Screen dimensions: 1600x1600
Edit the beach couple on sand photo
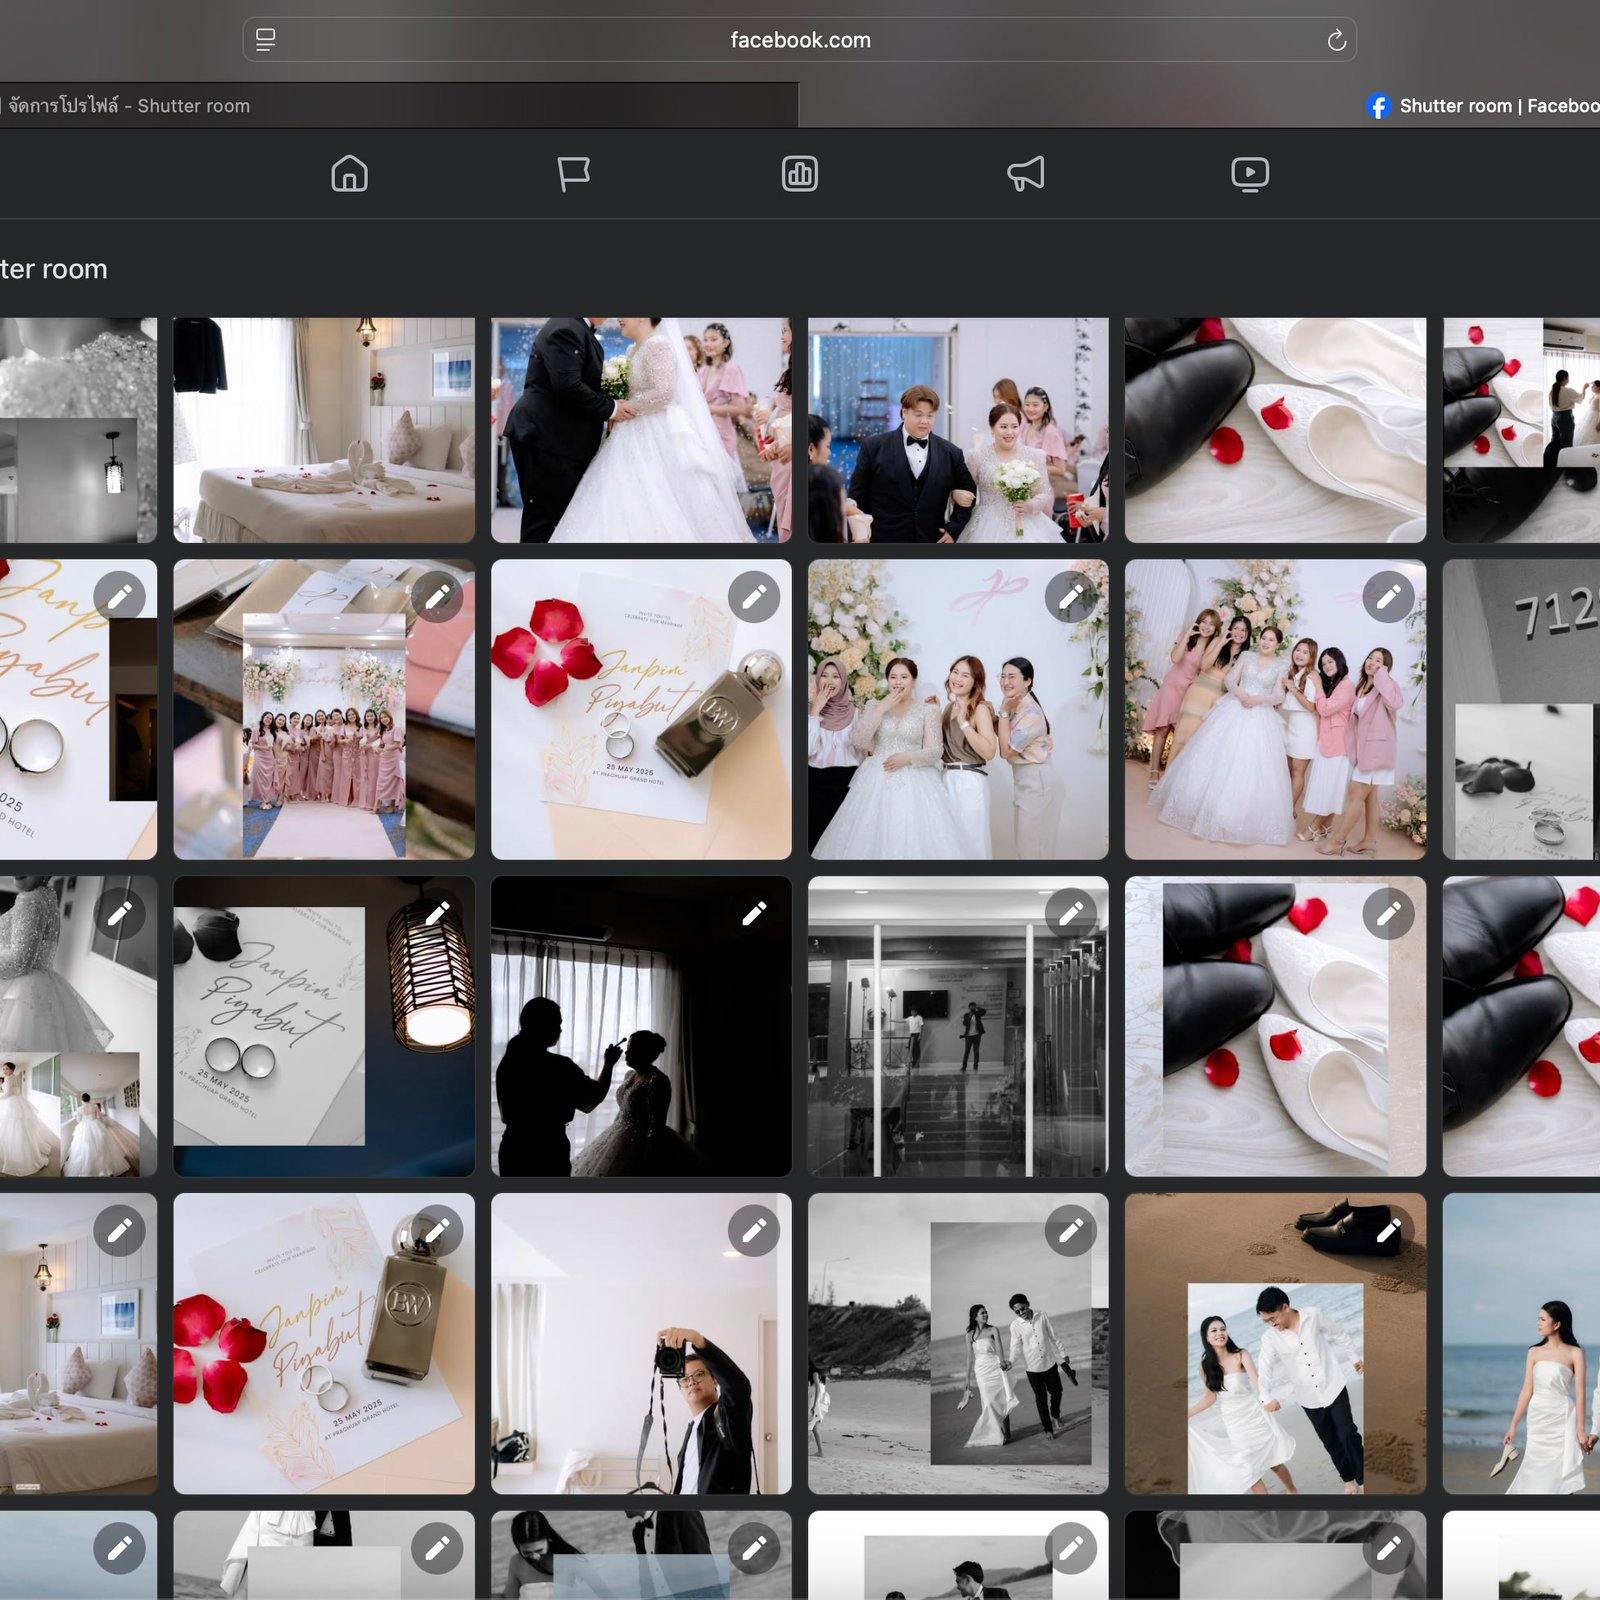1388,1231
